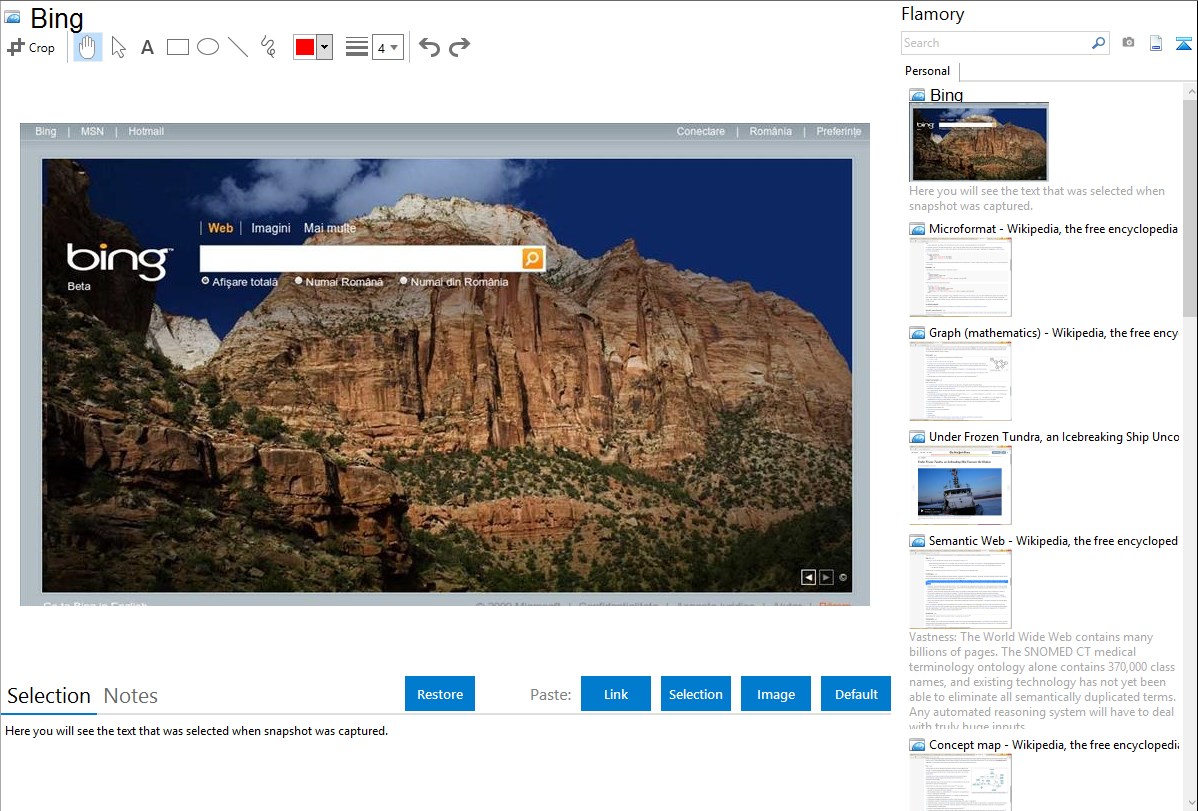
Task: Click the camera capture icon
Action: 1128,43
